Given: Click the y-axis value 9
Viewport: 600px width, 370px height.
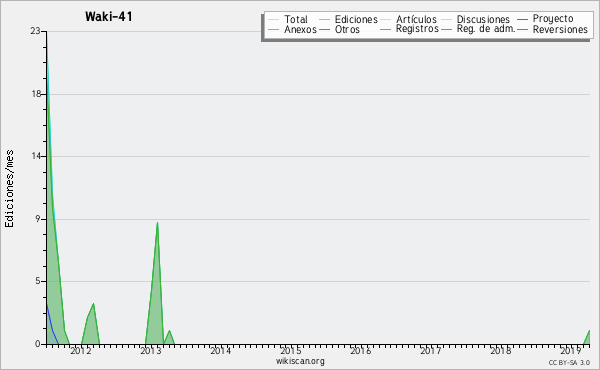Looking at the screenshot, I should [x=38, y=219].
